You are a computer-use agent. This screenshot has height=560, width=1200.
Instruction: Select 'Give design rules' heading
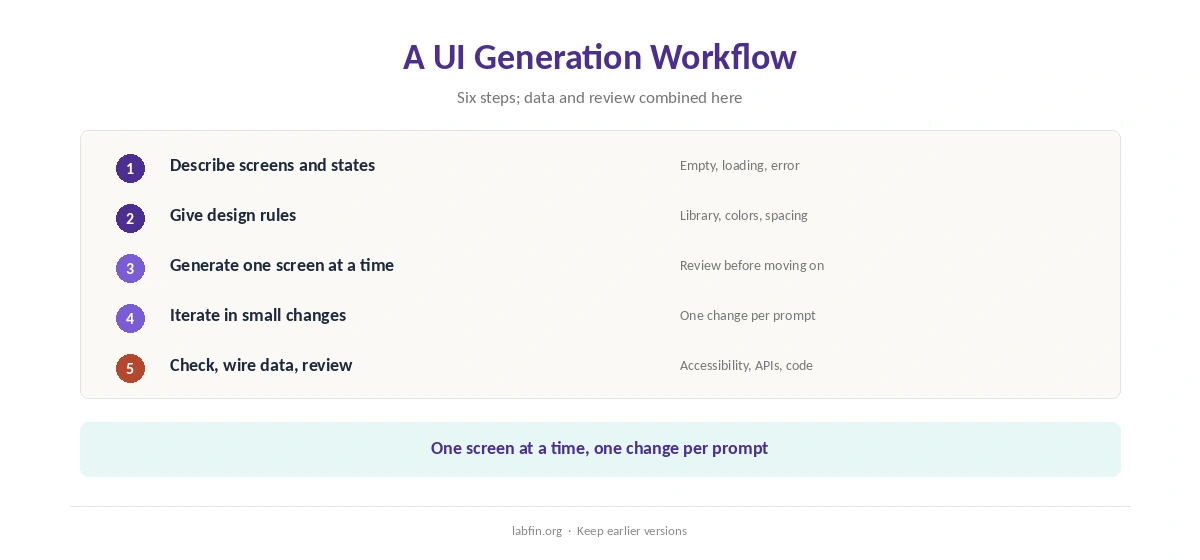click(233, 215)
